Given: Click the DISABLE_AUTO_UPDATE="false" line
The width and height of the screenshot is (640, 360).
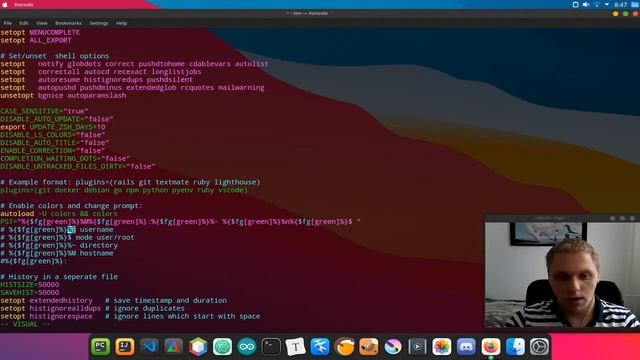Looking at the screenshot, I should [x=57, y=119].
